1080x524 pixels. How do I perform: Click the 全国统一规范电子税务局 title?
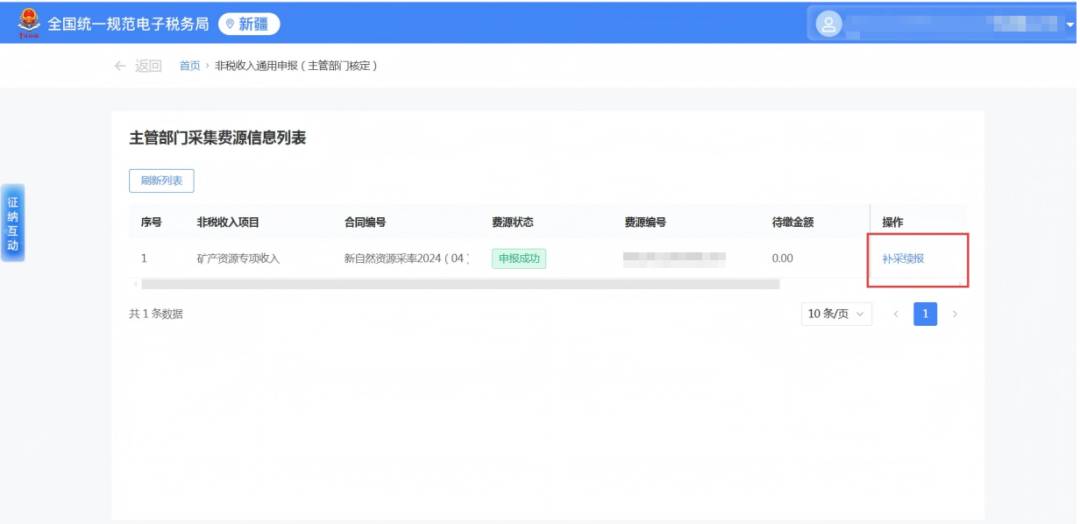click(x=128, y=24)
